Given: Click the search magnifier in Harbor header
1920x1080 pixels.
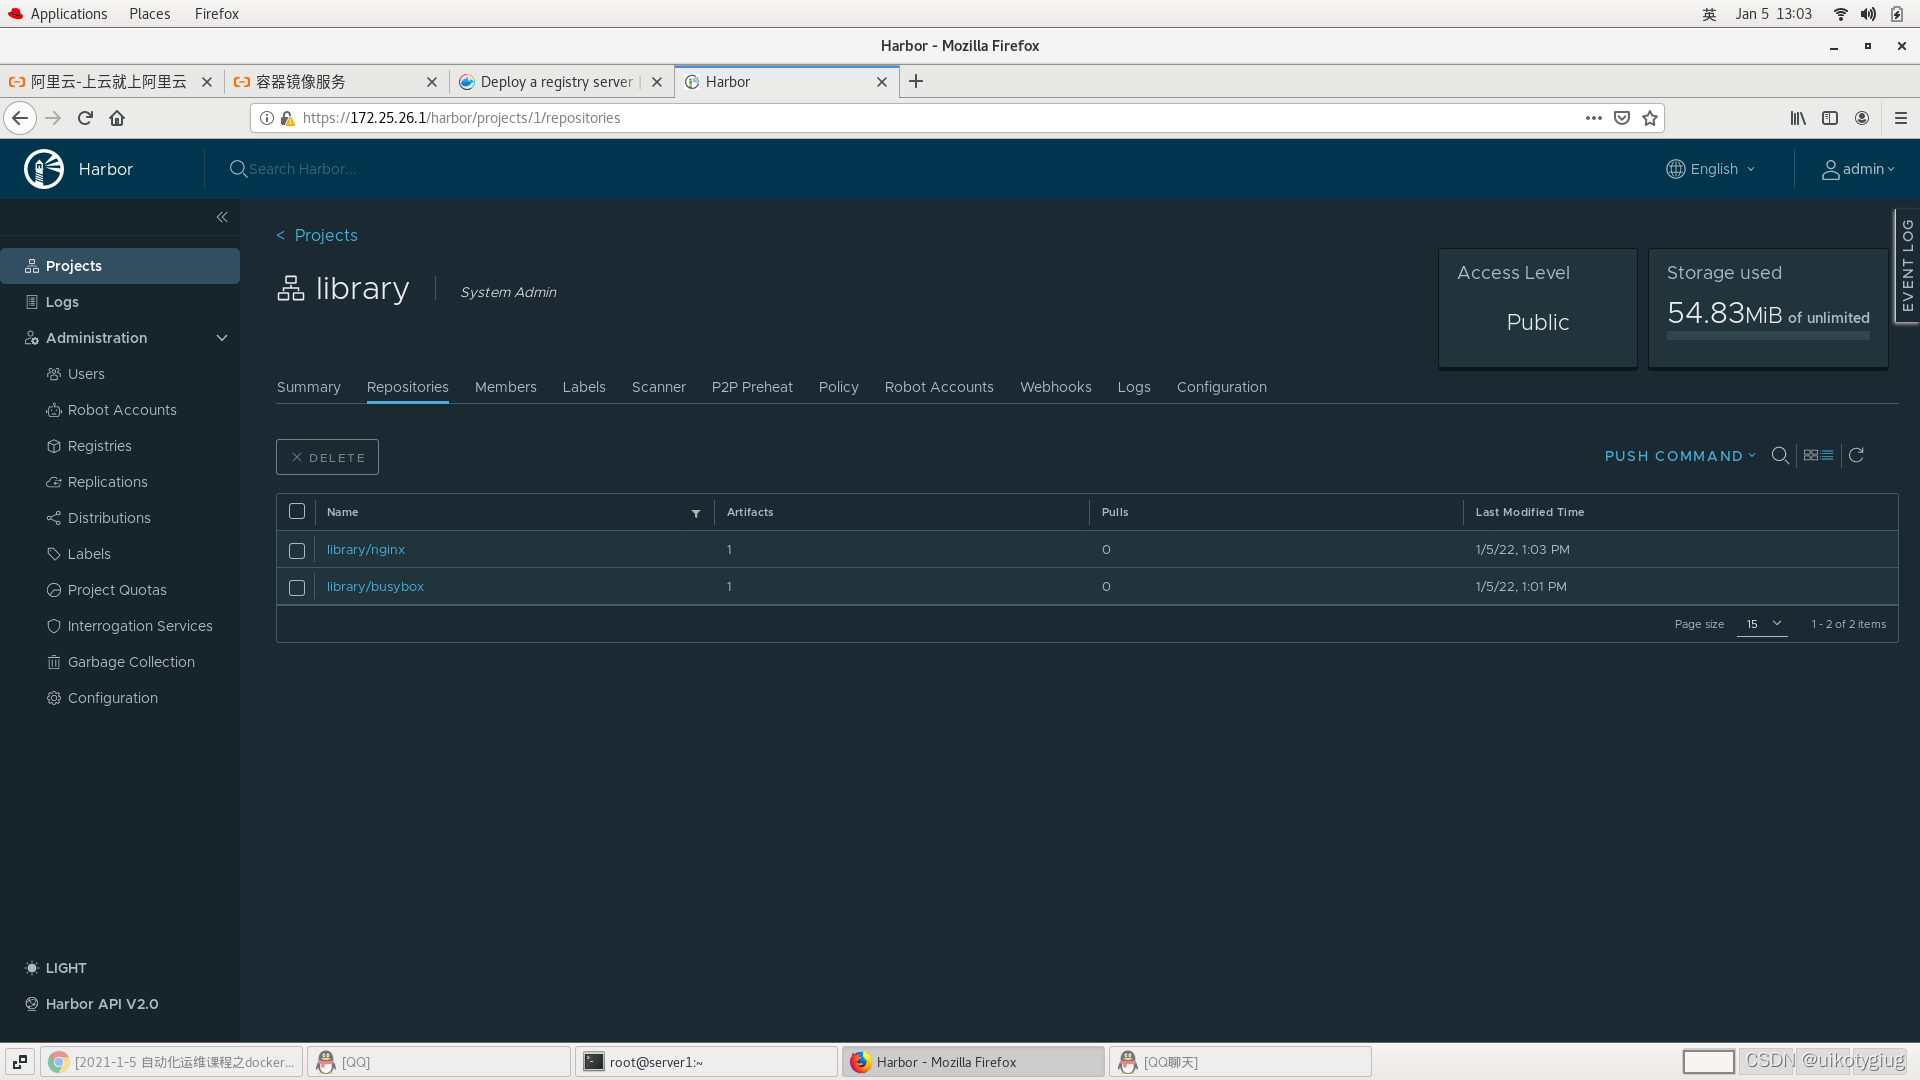Looking at the screenshot, I should pyautogui.click(x=238, y=169).
